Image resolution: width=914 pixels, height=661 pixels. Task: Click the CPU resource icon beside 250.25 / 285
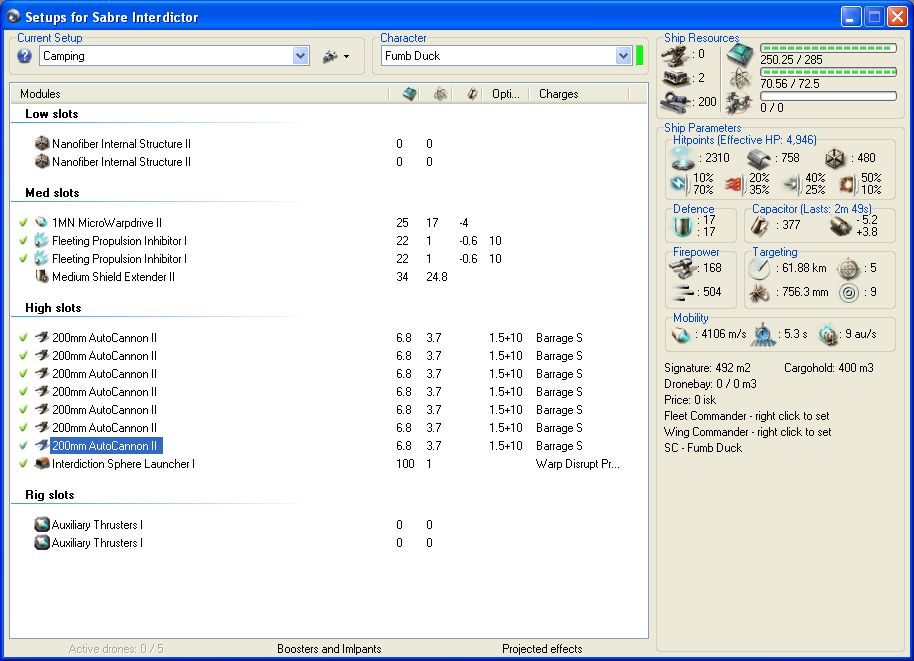(740, 55)
